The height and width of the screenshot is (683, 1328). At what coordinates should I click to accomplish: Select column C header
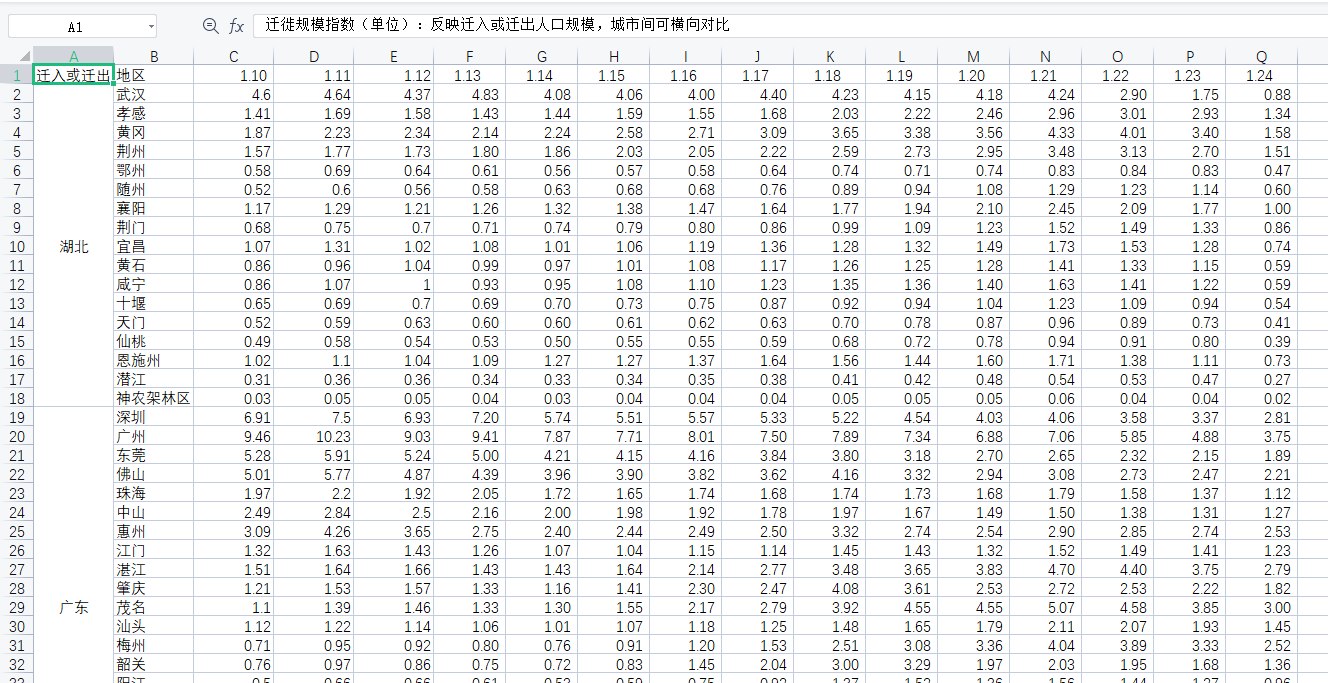[233, 56]
